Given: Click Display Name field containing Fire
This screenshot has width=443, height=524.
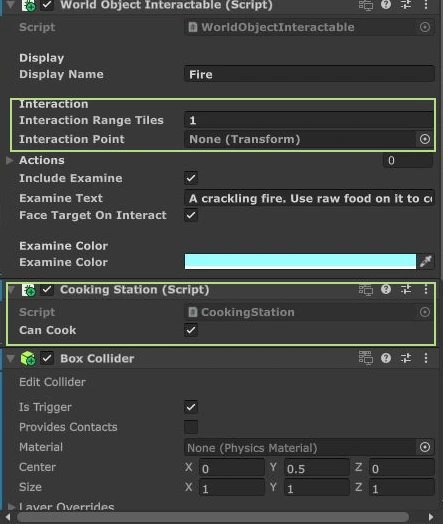Looking at the screenshot, I should pyautogui.click(x=309, y=74).
